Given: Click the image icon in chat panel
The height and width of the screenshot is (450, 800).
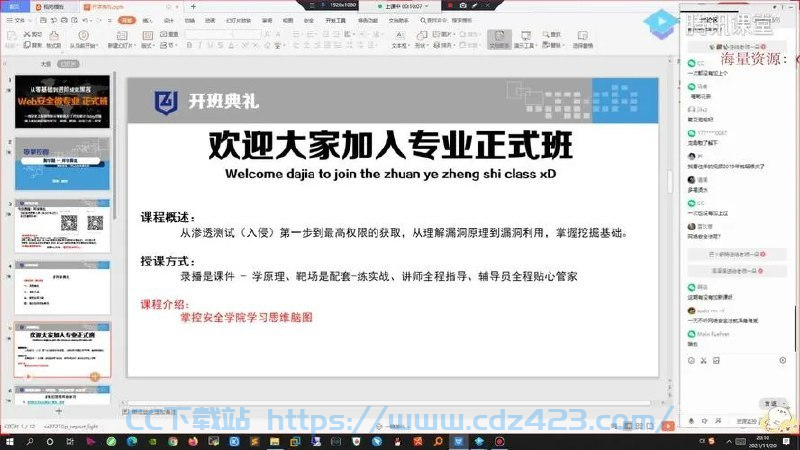Looking at the screenshot, I should tap(716, 361).
